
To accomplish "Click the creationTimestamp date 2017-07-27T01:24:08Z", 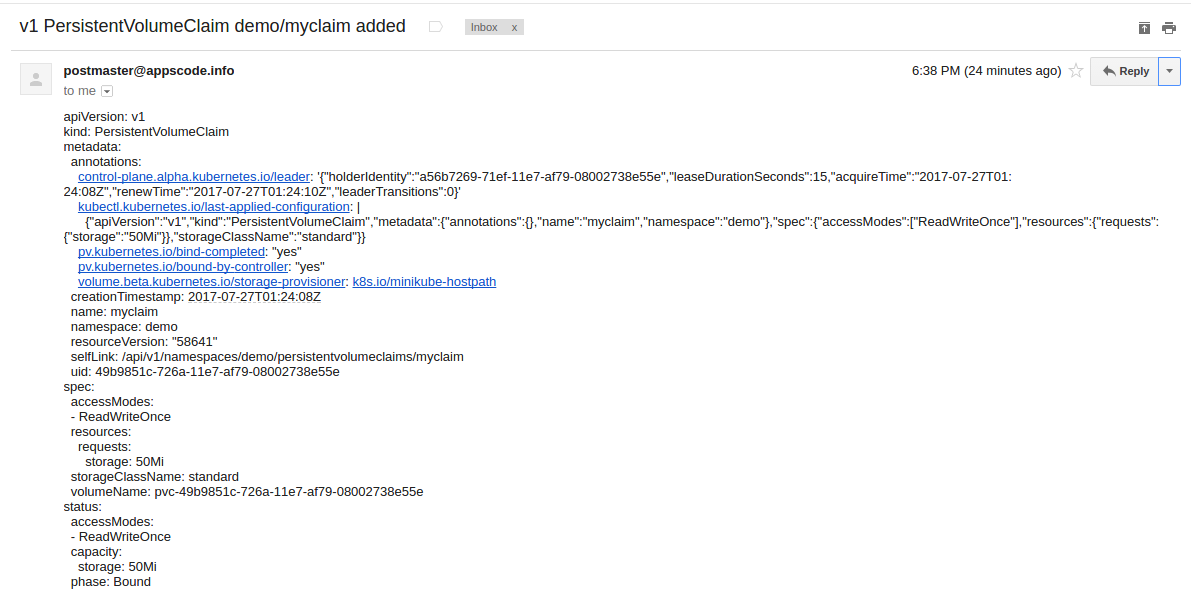I will tap(254, 297).
